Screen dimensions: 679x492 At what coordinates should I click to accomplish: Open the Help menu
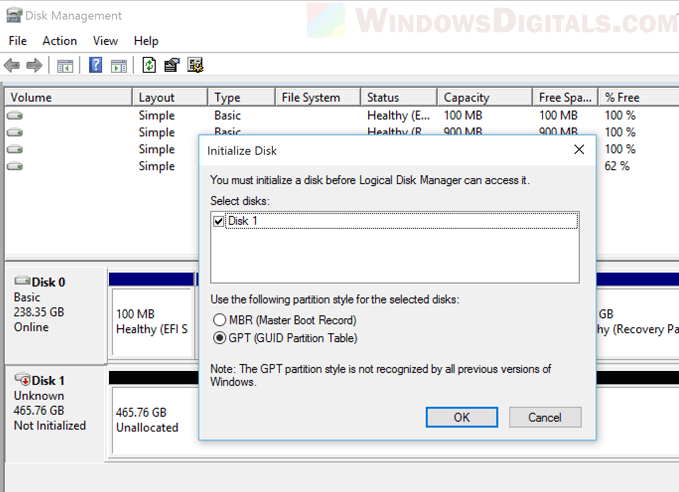click(146, 41)
